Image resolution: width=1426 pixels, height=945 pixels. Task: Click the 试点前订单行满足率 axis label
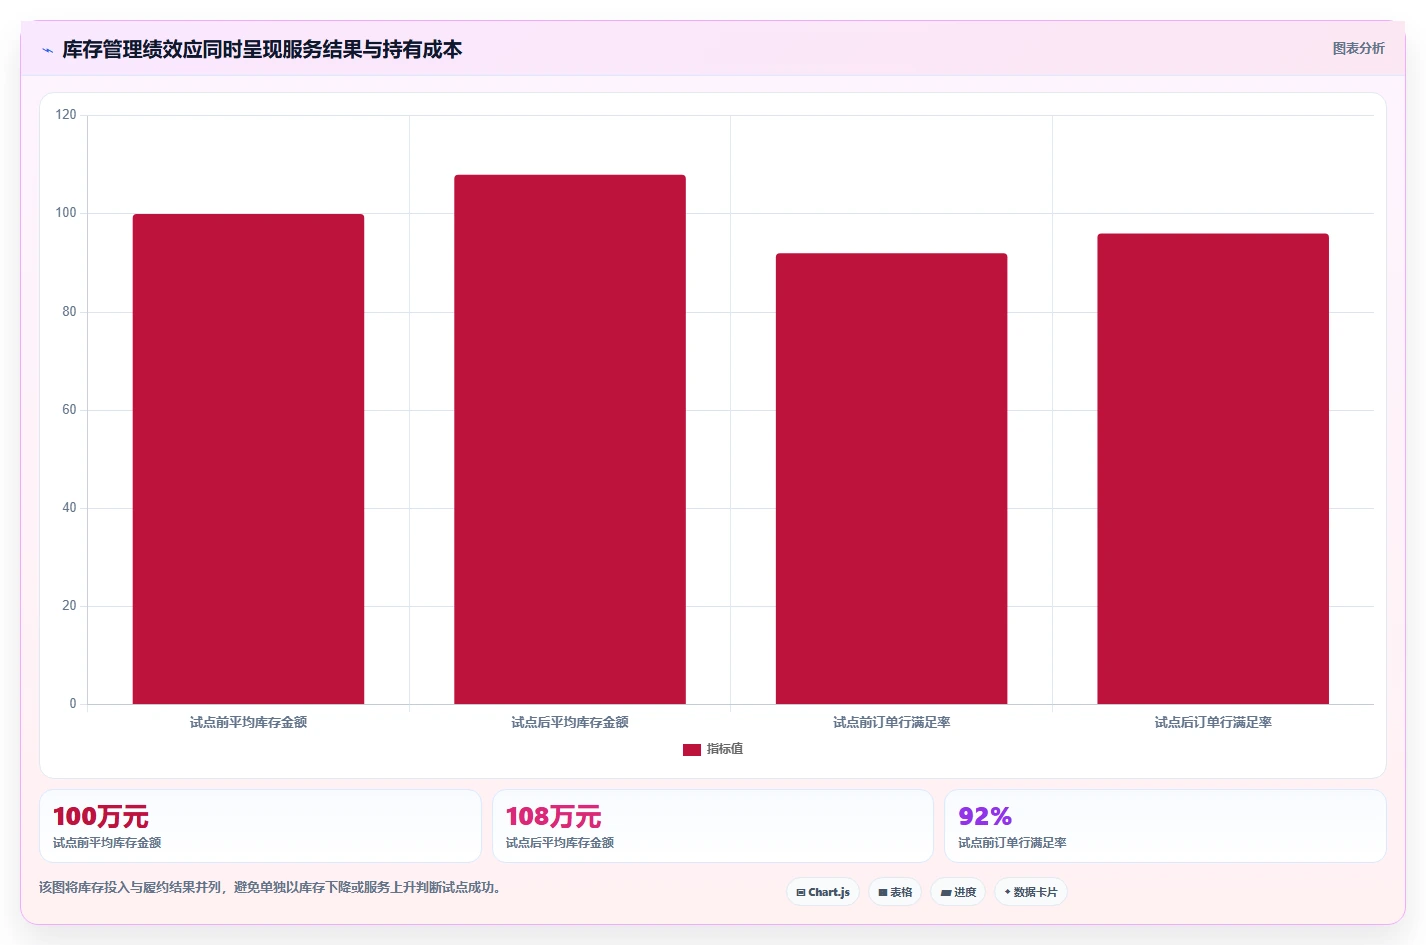coord(891,722)
